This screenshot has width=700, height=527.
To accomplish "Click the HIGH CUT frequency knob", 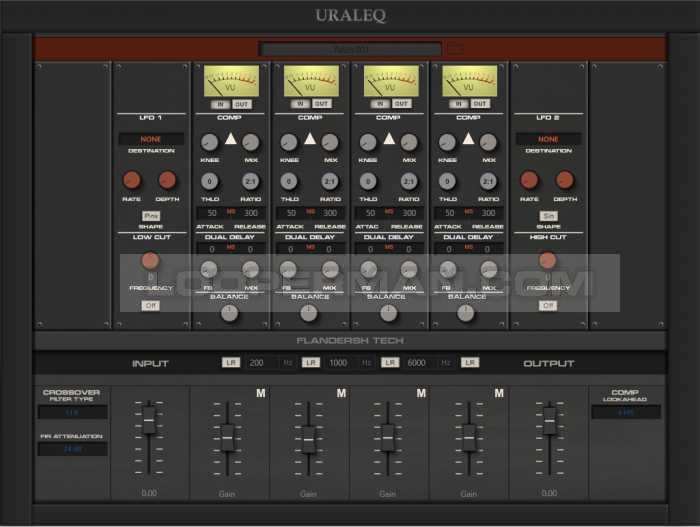I will (547, 260).
